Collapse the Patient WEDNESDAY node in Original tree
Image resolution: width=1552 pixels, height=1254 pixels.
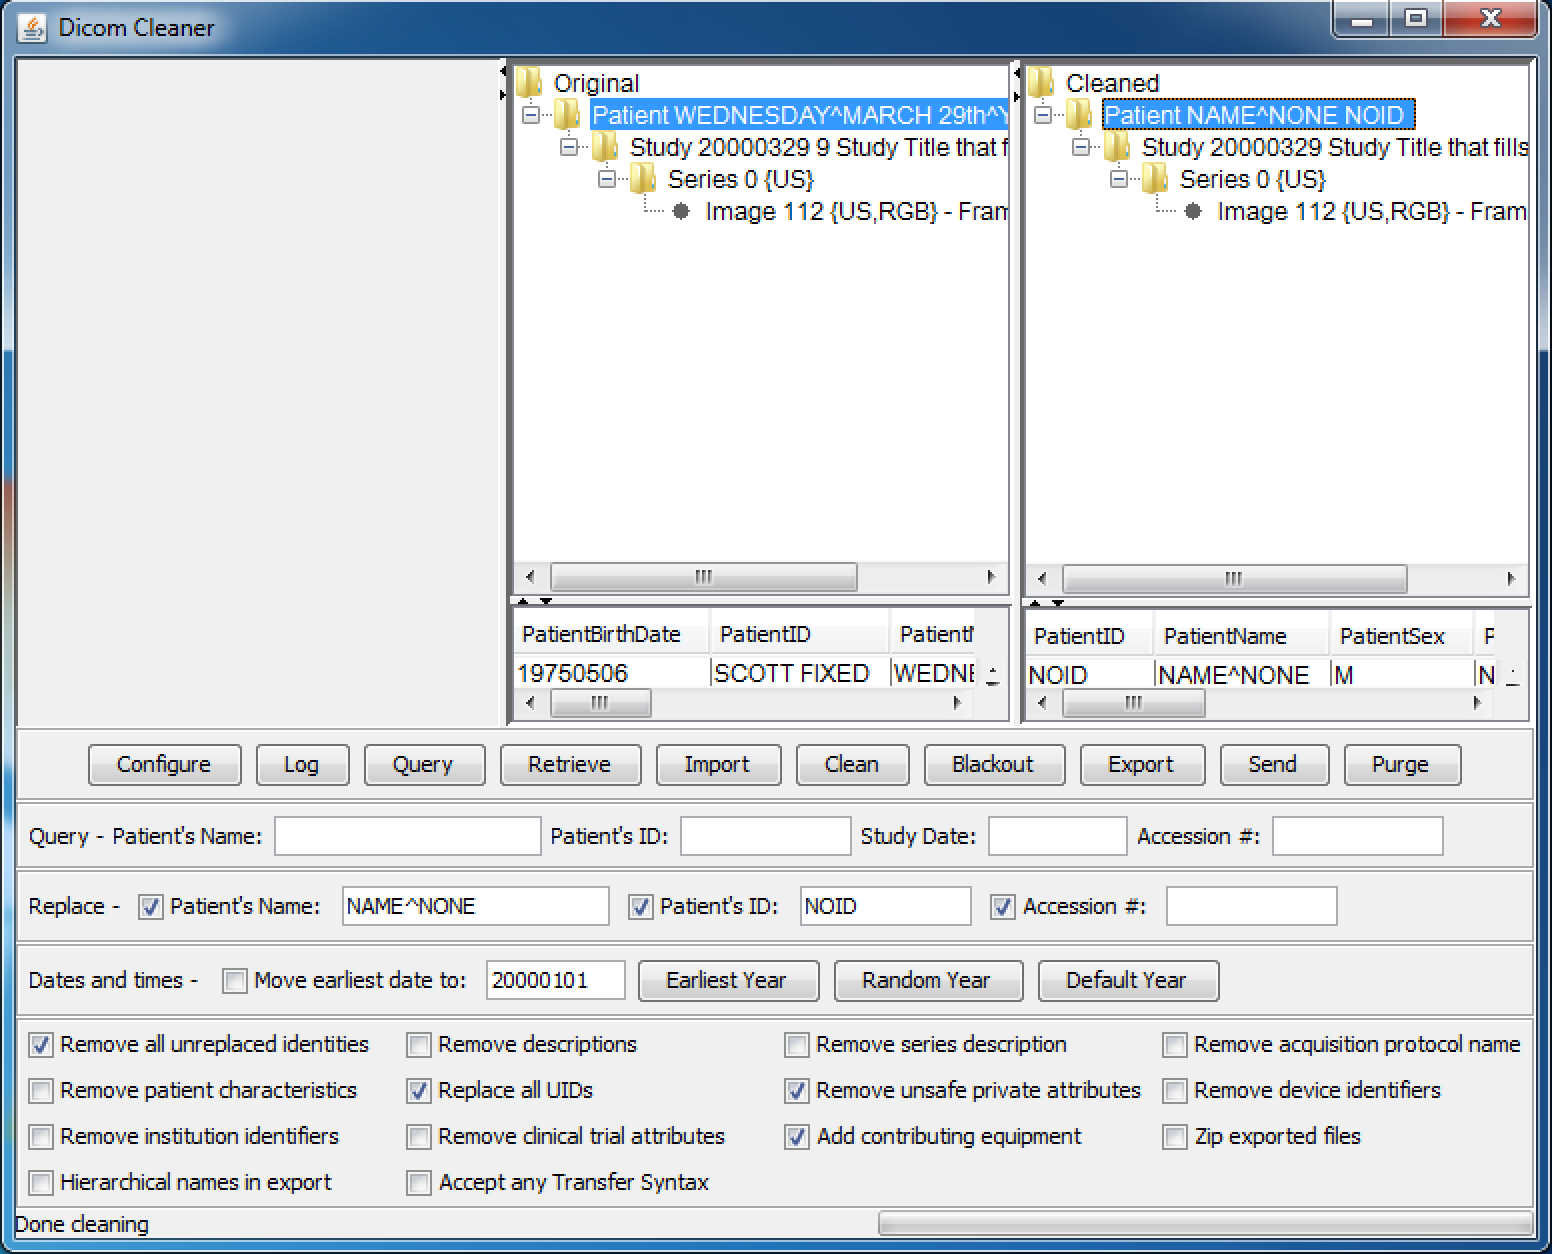(531, 115)
